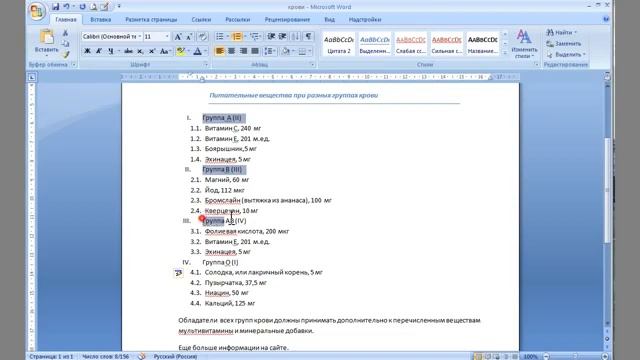This screenshot has height=360, width=640.
Task: Decrease the paragraph indent
Action: click(x=271, y=37)
